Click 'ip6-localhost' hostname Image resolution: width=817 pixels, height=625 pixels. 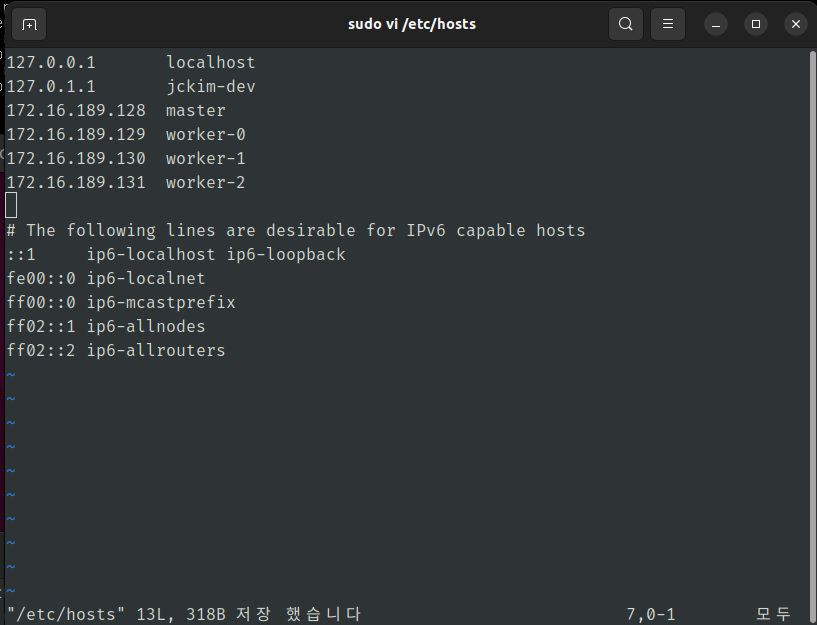point(151,254)
